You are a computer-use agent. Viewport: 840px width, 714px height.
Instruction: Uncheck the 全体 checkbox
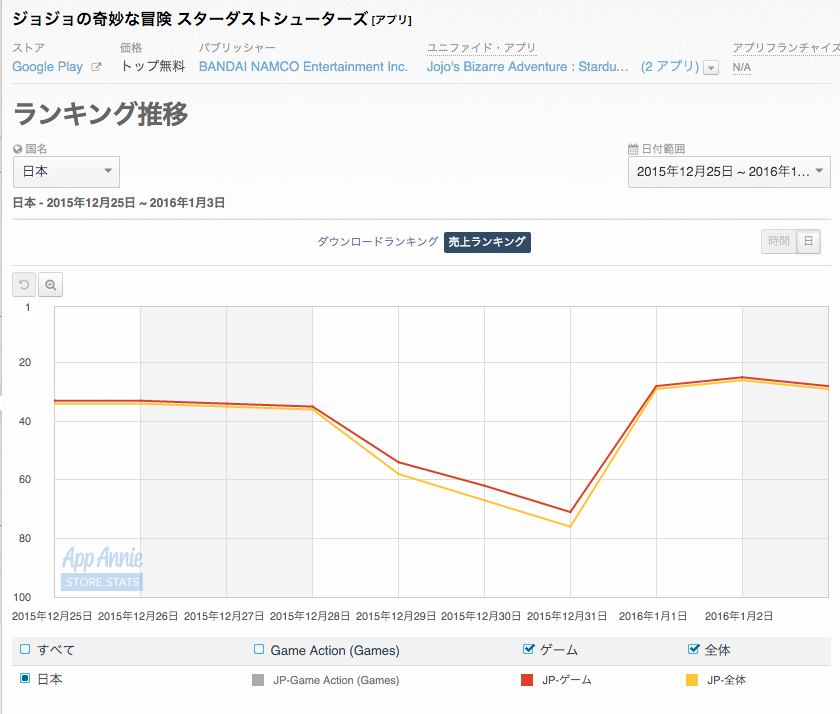pyautogui.click(x=693, y=649)
